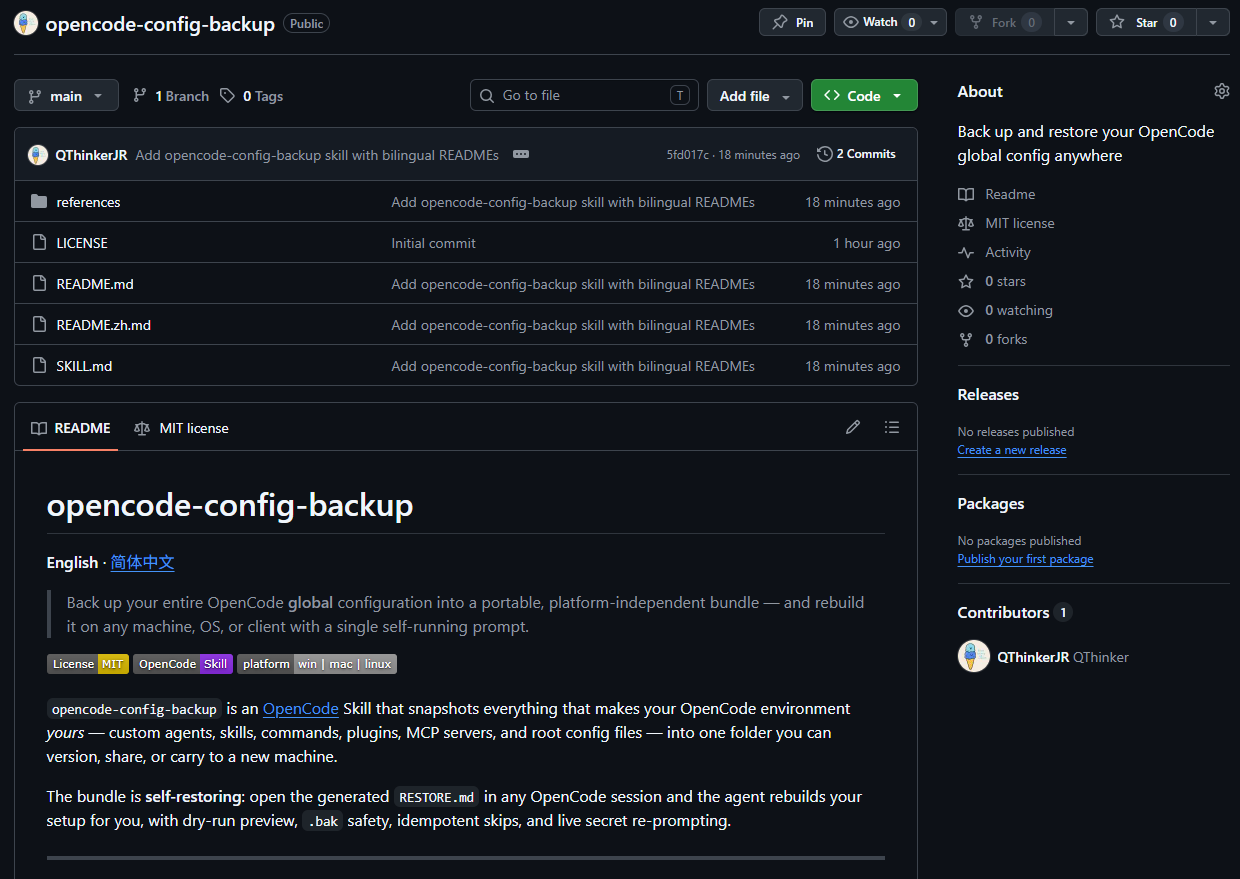Click the pencil icon to edit README
The height and width of the screenshot is (879, 1240).
(853, 427)
